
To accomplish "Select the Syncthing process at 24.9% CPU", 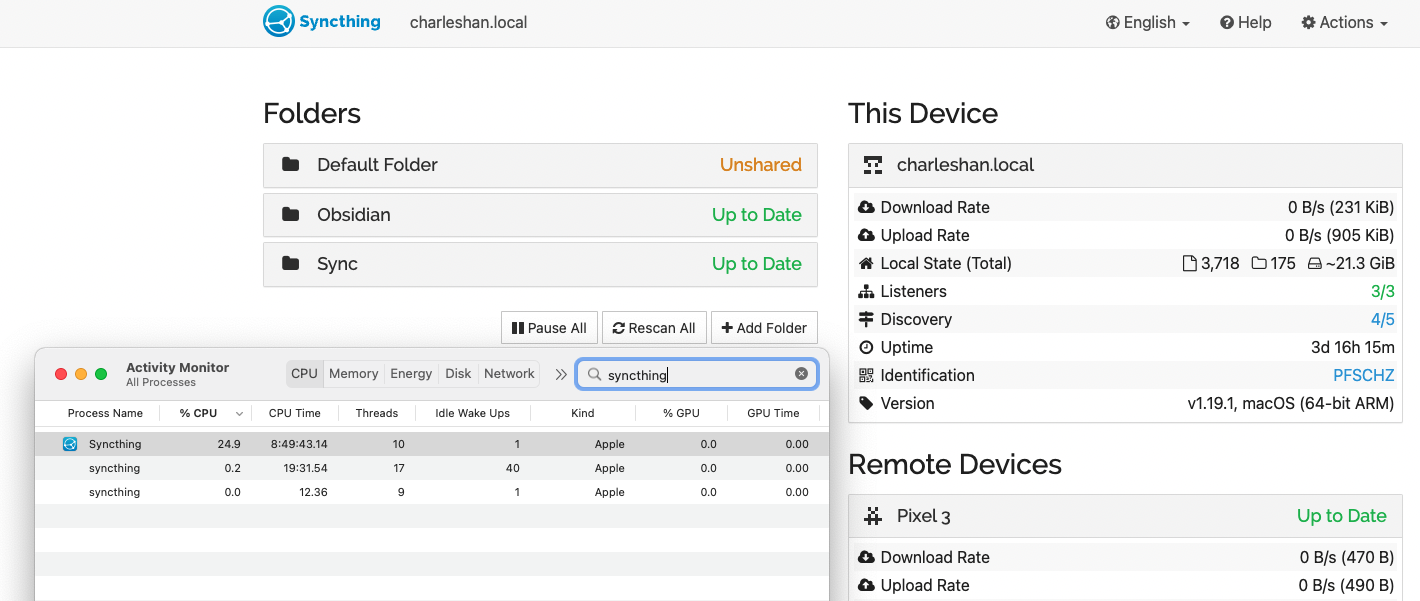I will [x=432, y=444].
